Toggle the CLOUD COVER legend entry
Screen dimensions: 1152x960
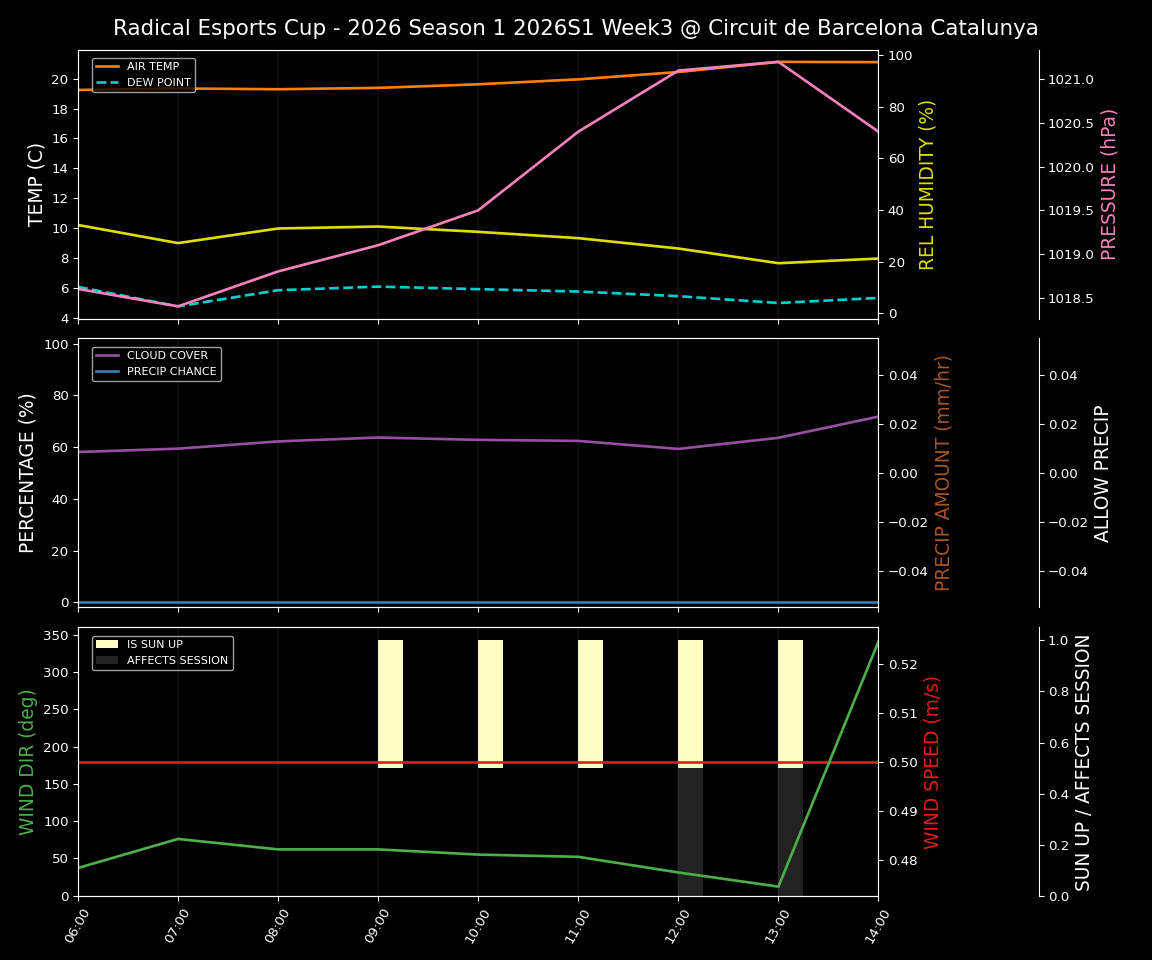tap(165, 355)
